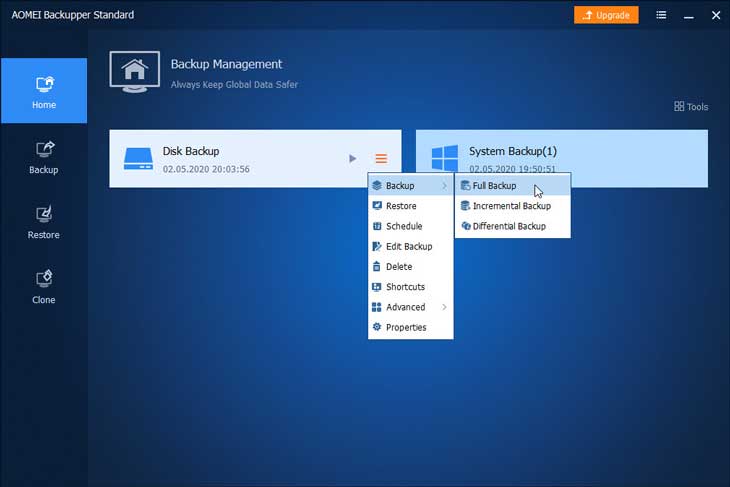730x487 pixels.
Task: Click the Disk Backup drive icon
Action: [138, 159]
